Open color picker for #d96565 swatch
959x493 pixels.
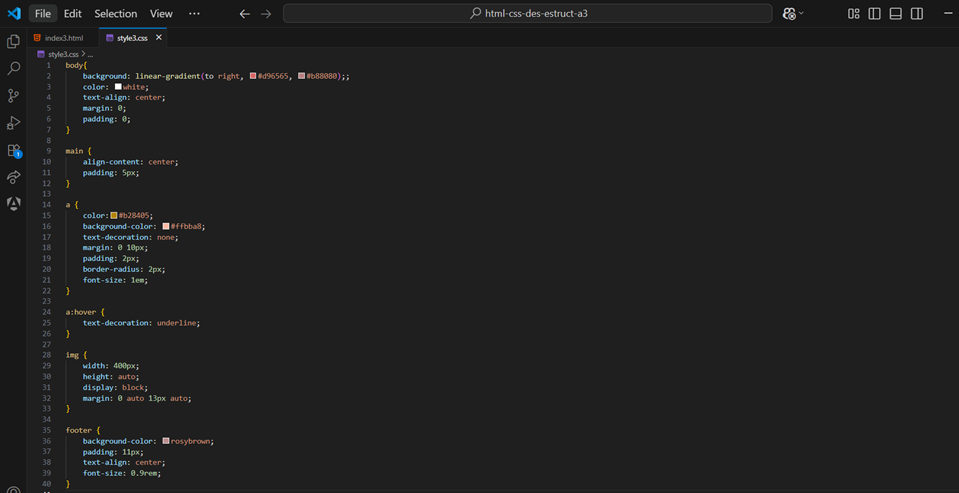(x=253, y=76)
